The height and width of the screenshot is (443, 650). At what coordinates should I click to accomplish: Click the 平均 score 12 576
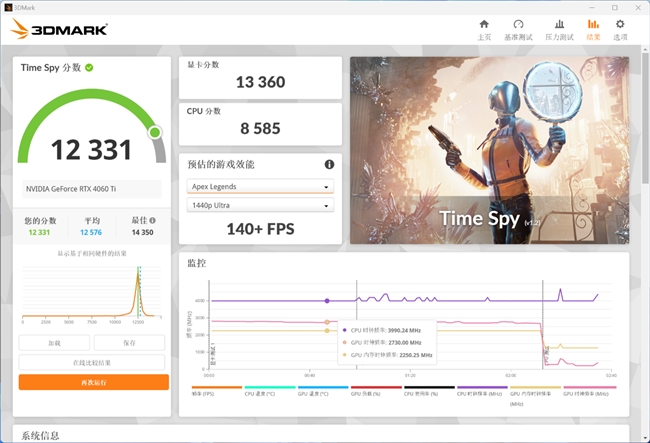coord(91,232)
